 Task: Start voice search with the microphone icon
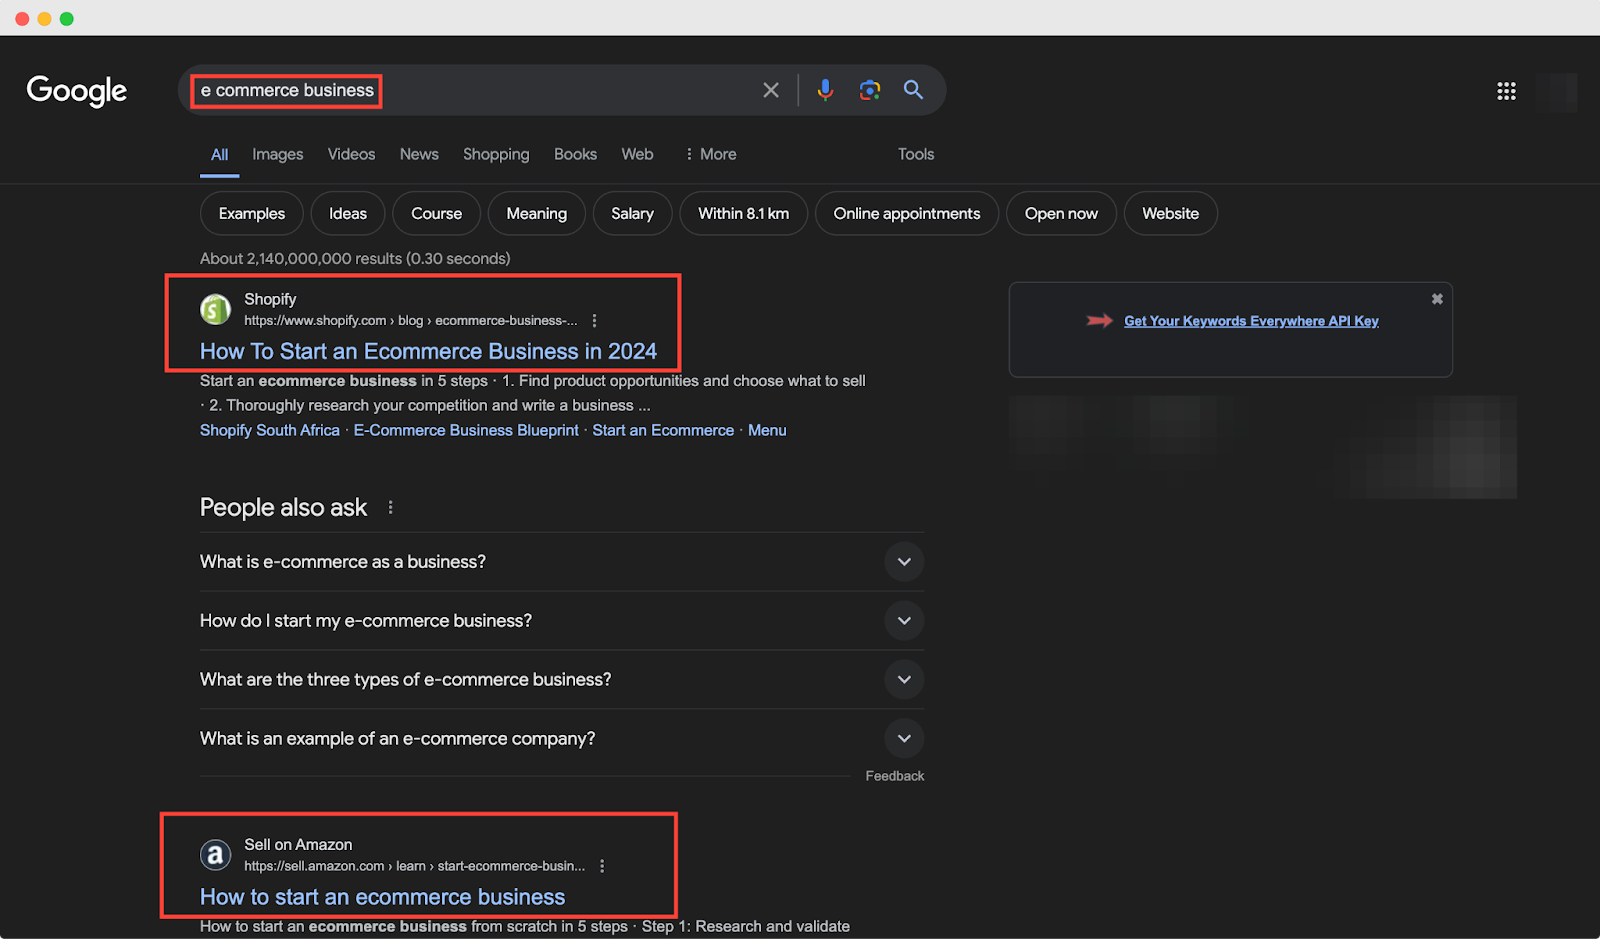825,90
